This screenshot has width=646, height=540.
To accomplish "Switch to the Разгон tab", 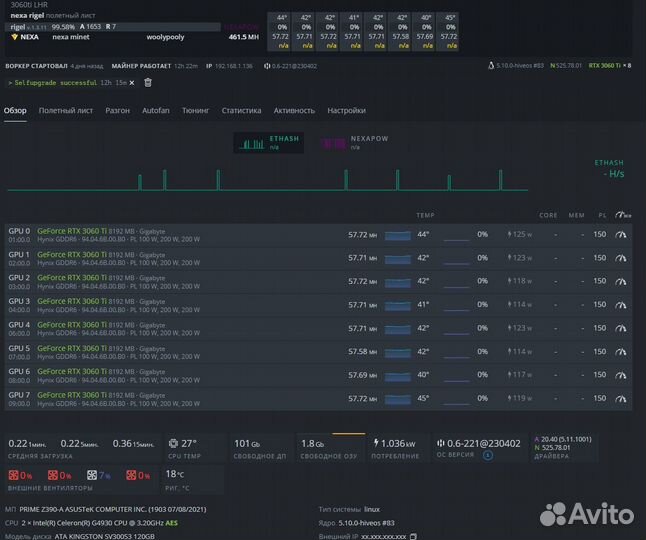I will [x=117, y=111].
